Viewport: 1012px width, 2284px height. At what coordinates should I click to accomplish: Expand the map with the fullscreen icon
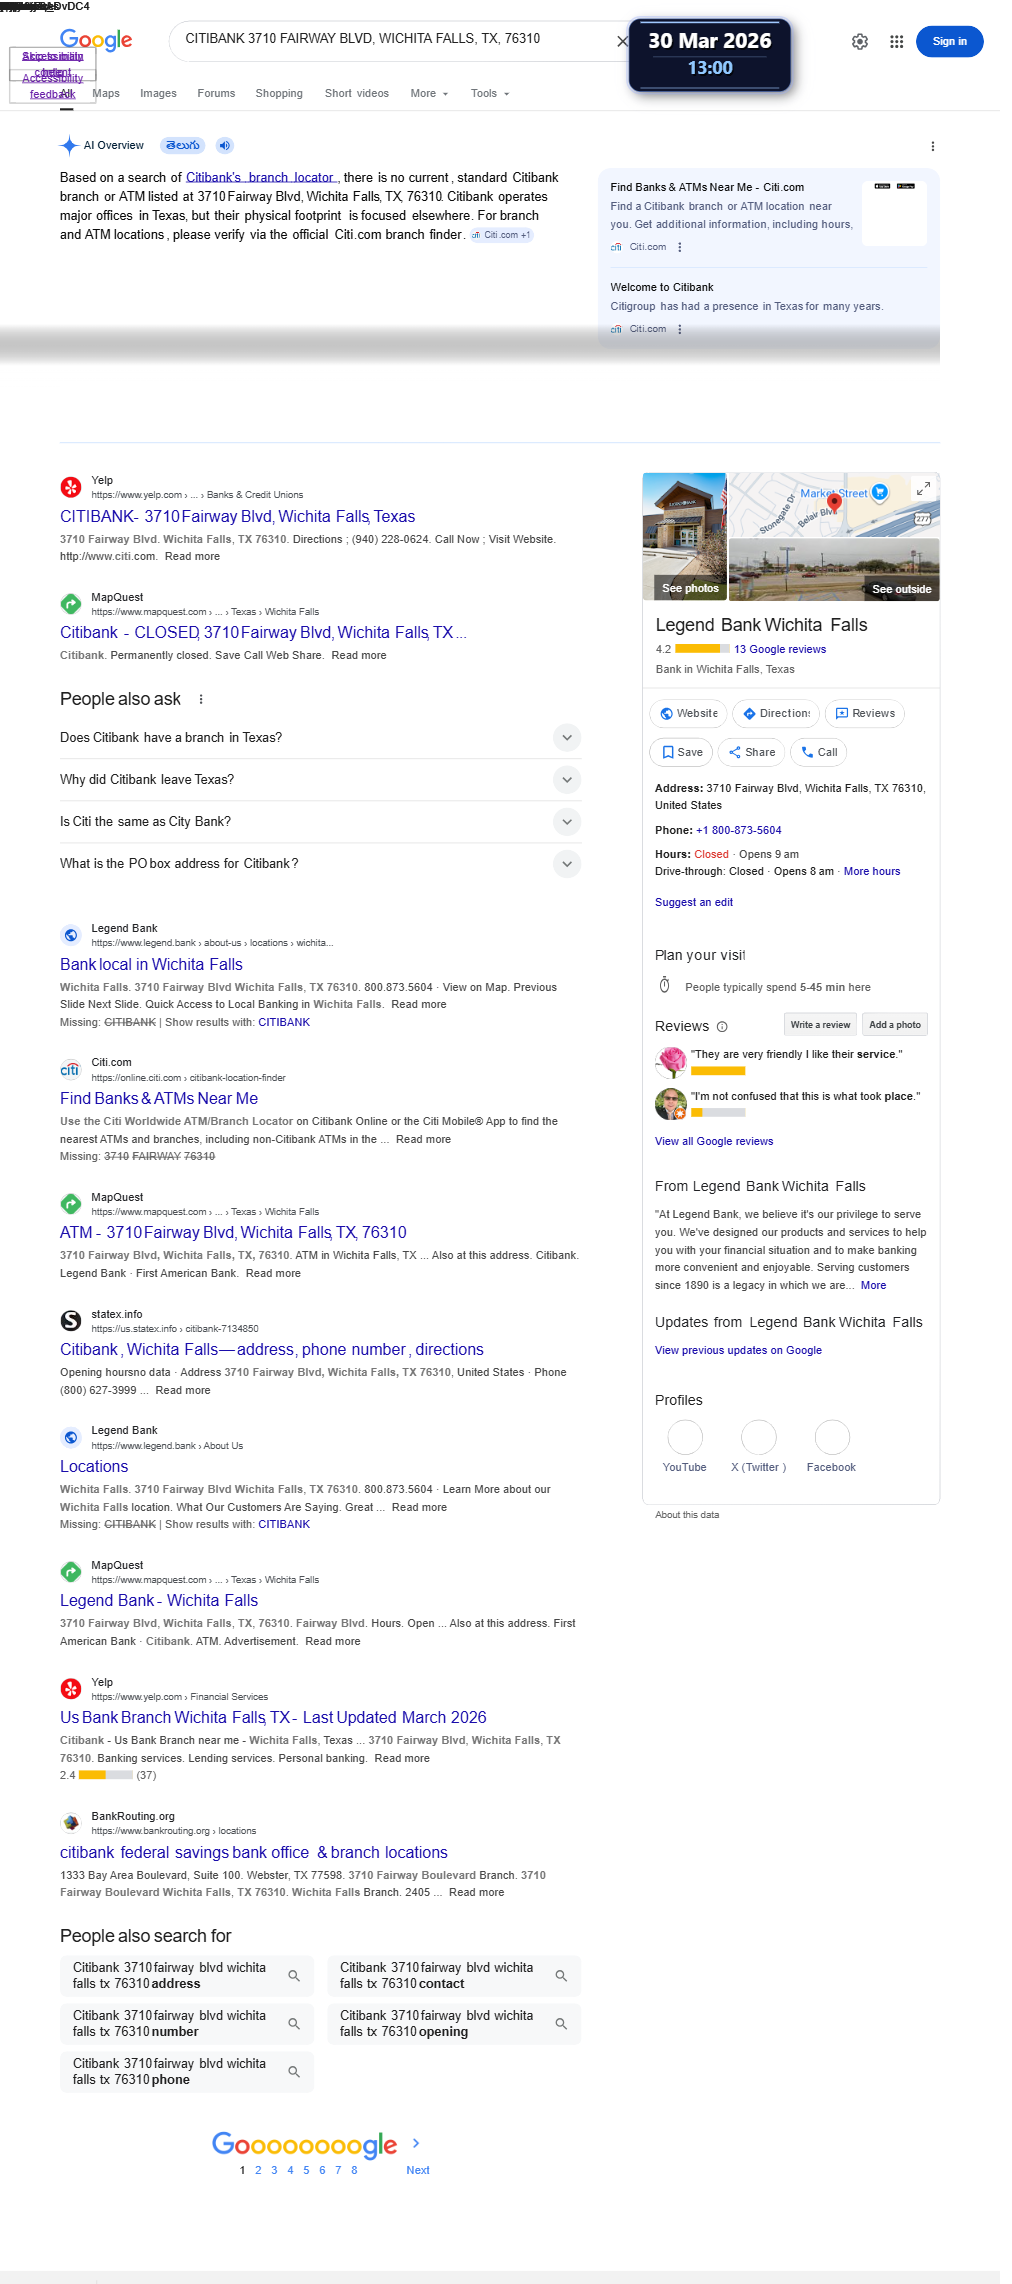coord(923,488)
